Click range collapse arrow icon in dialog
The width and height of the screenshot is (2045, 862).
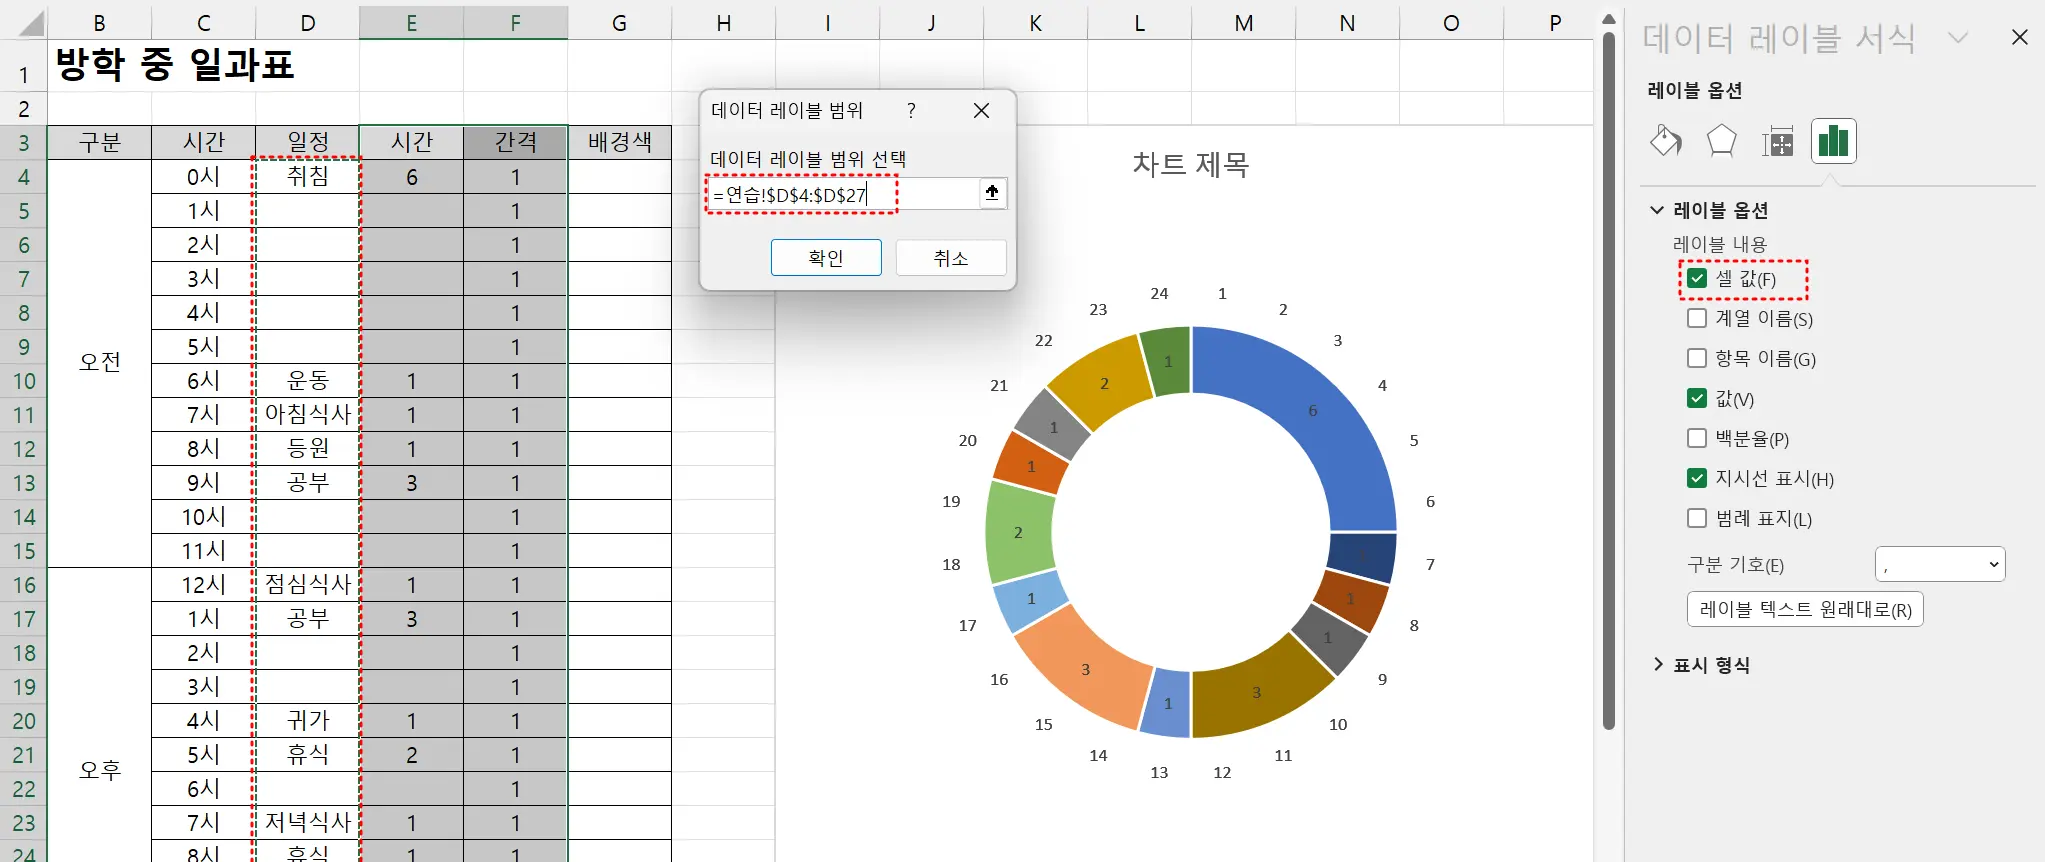point(992,193)
